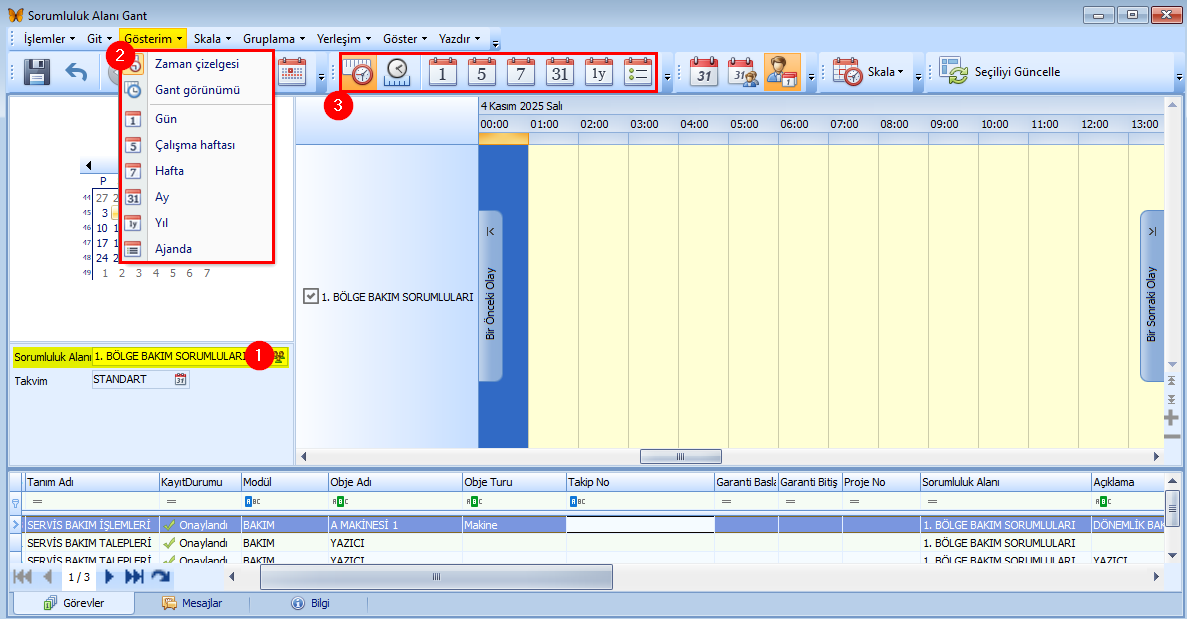
Task: Click the Day view calendar icon
Action: pyautogui.click(x=443, y=73)
